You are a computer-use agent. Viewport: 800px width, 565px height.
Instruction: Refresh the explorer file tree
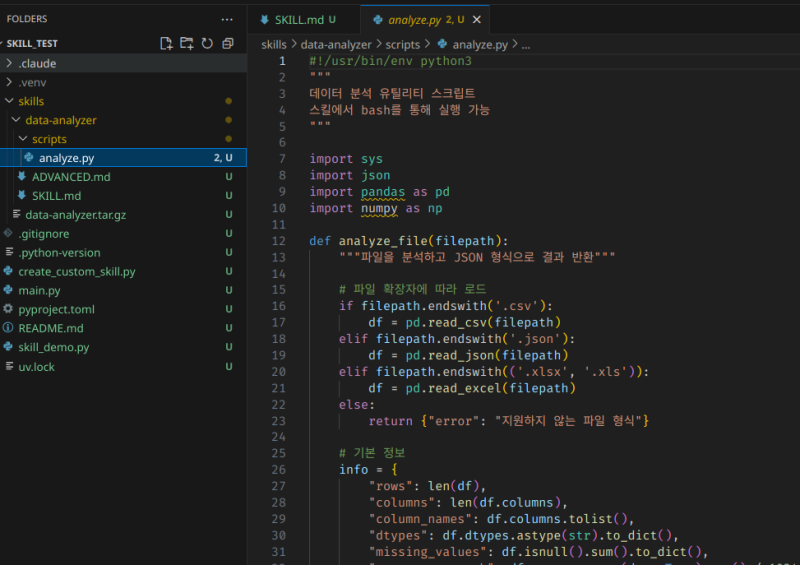click(207, 44)
